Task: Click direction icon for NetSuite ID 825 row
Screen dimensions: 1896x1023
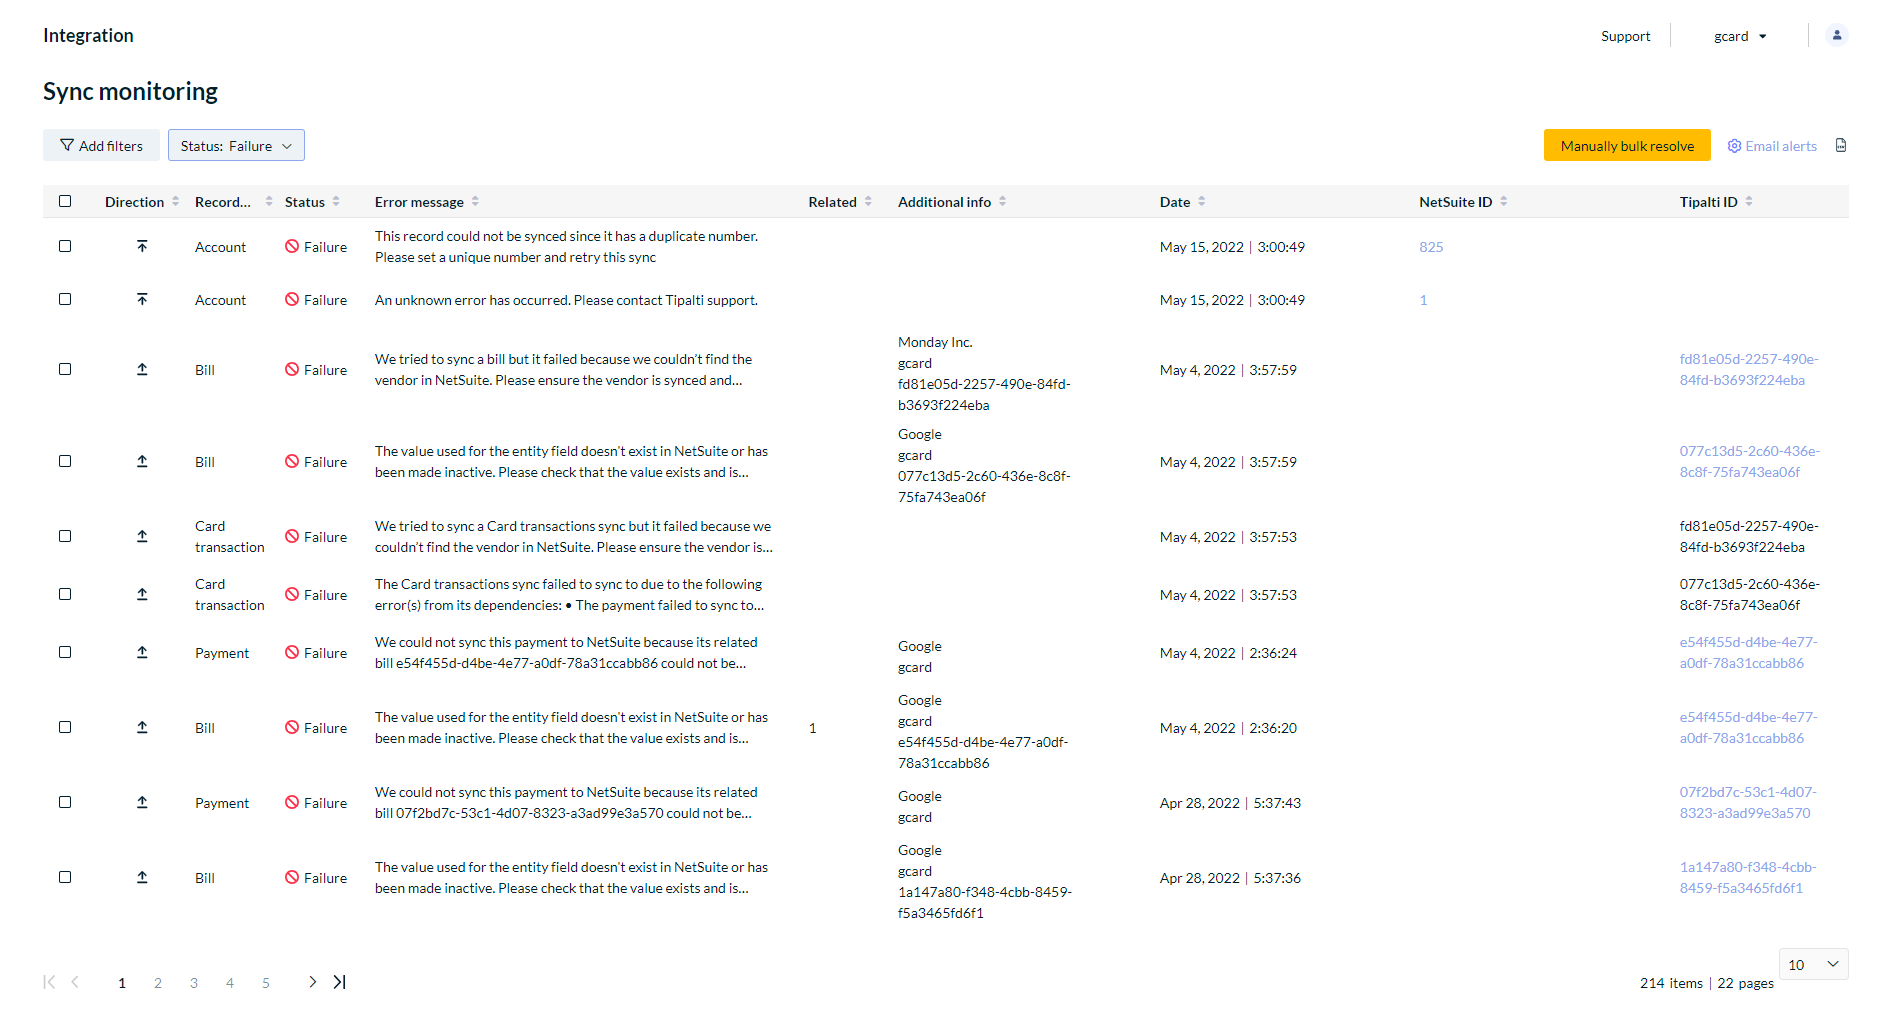Action: [x=142, y=246]
